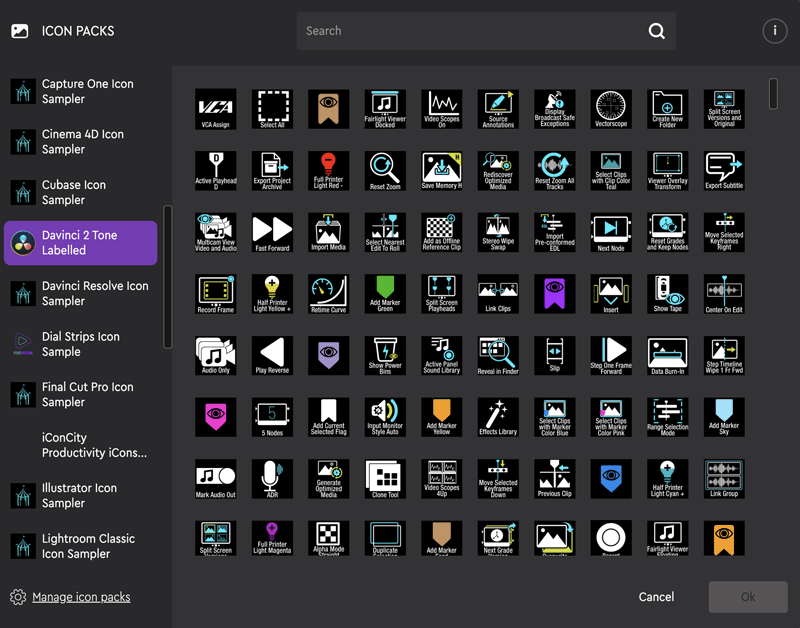Pick the Effects Library icon
This screenshot has width=800, height=628.
[x=498, y=417]
